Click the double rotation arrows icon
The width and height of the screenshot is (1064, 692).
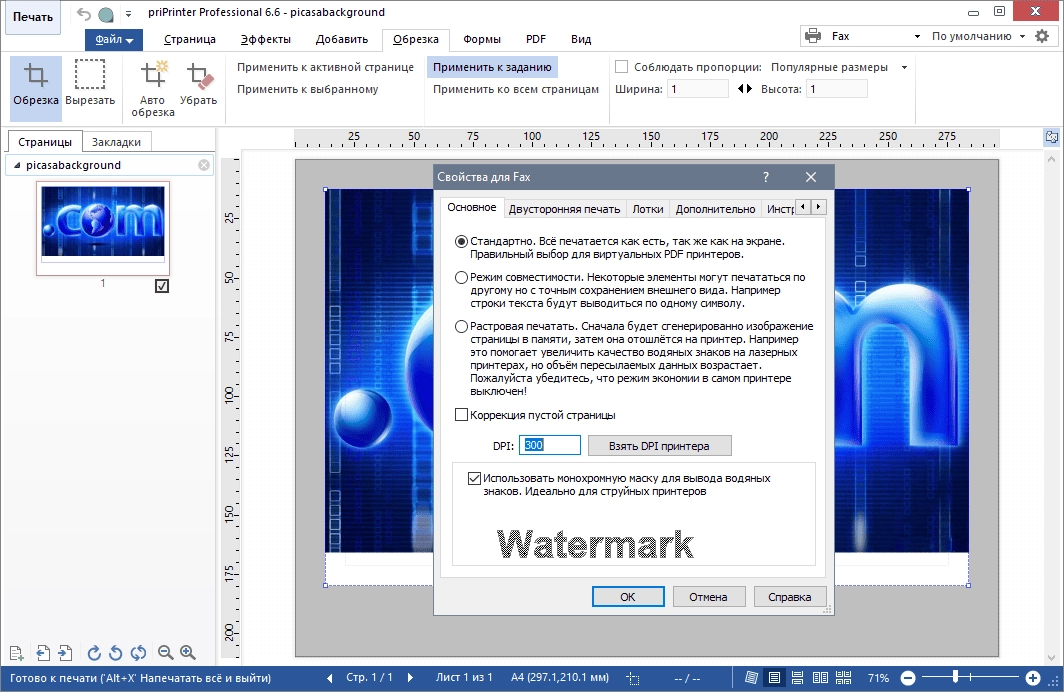point(138,653)
